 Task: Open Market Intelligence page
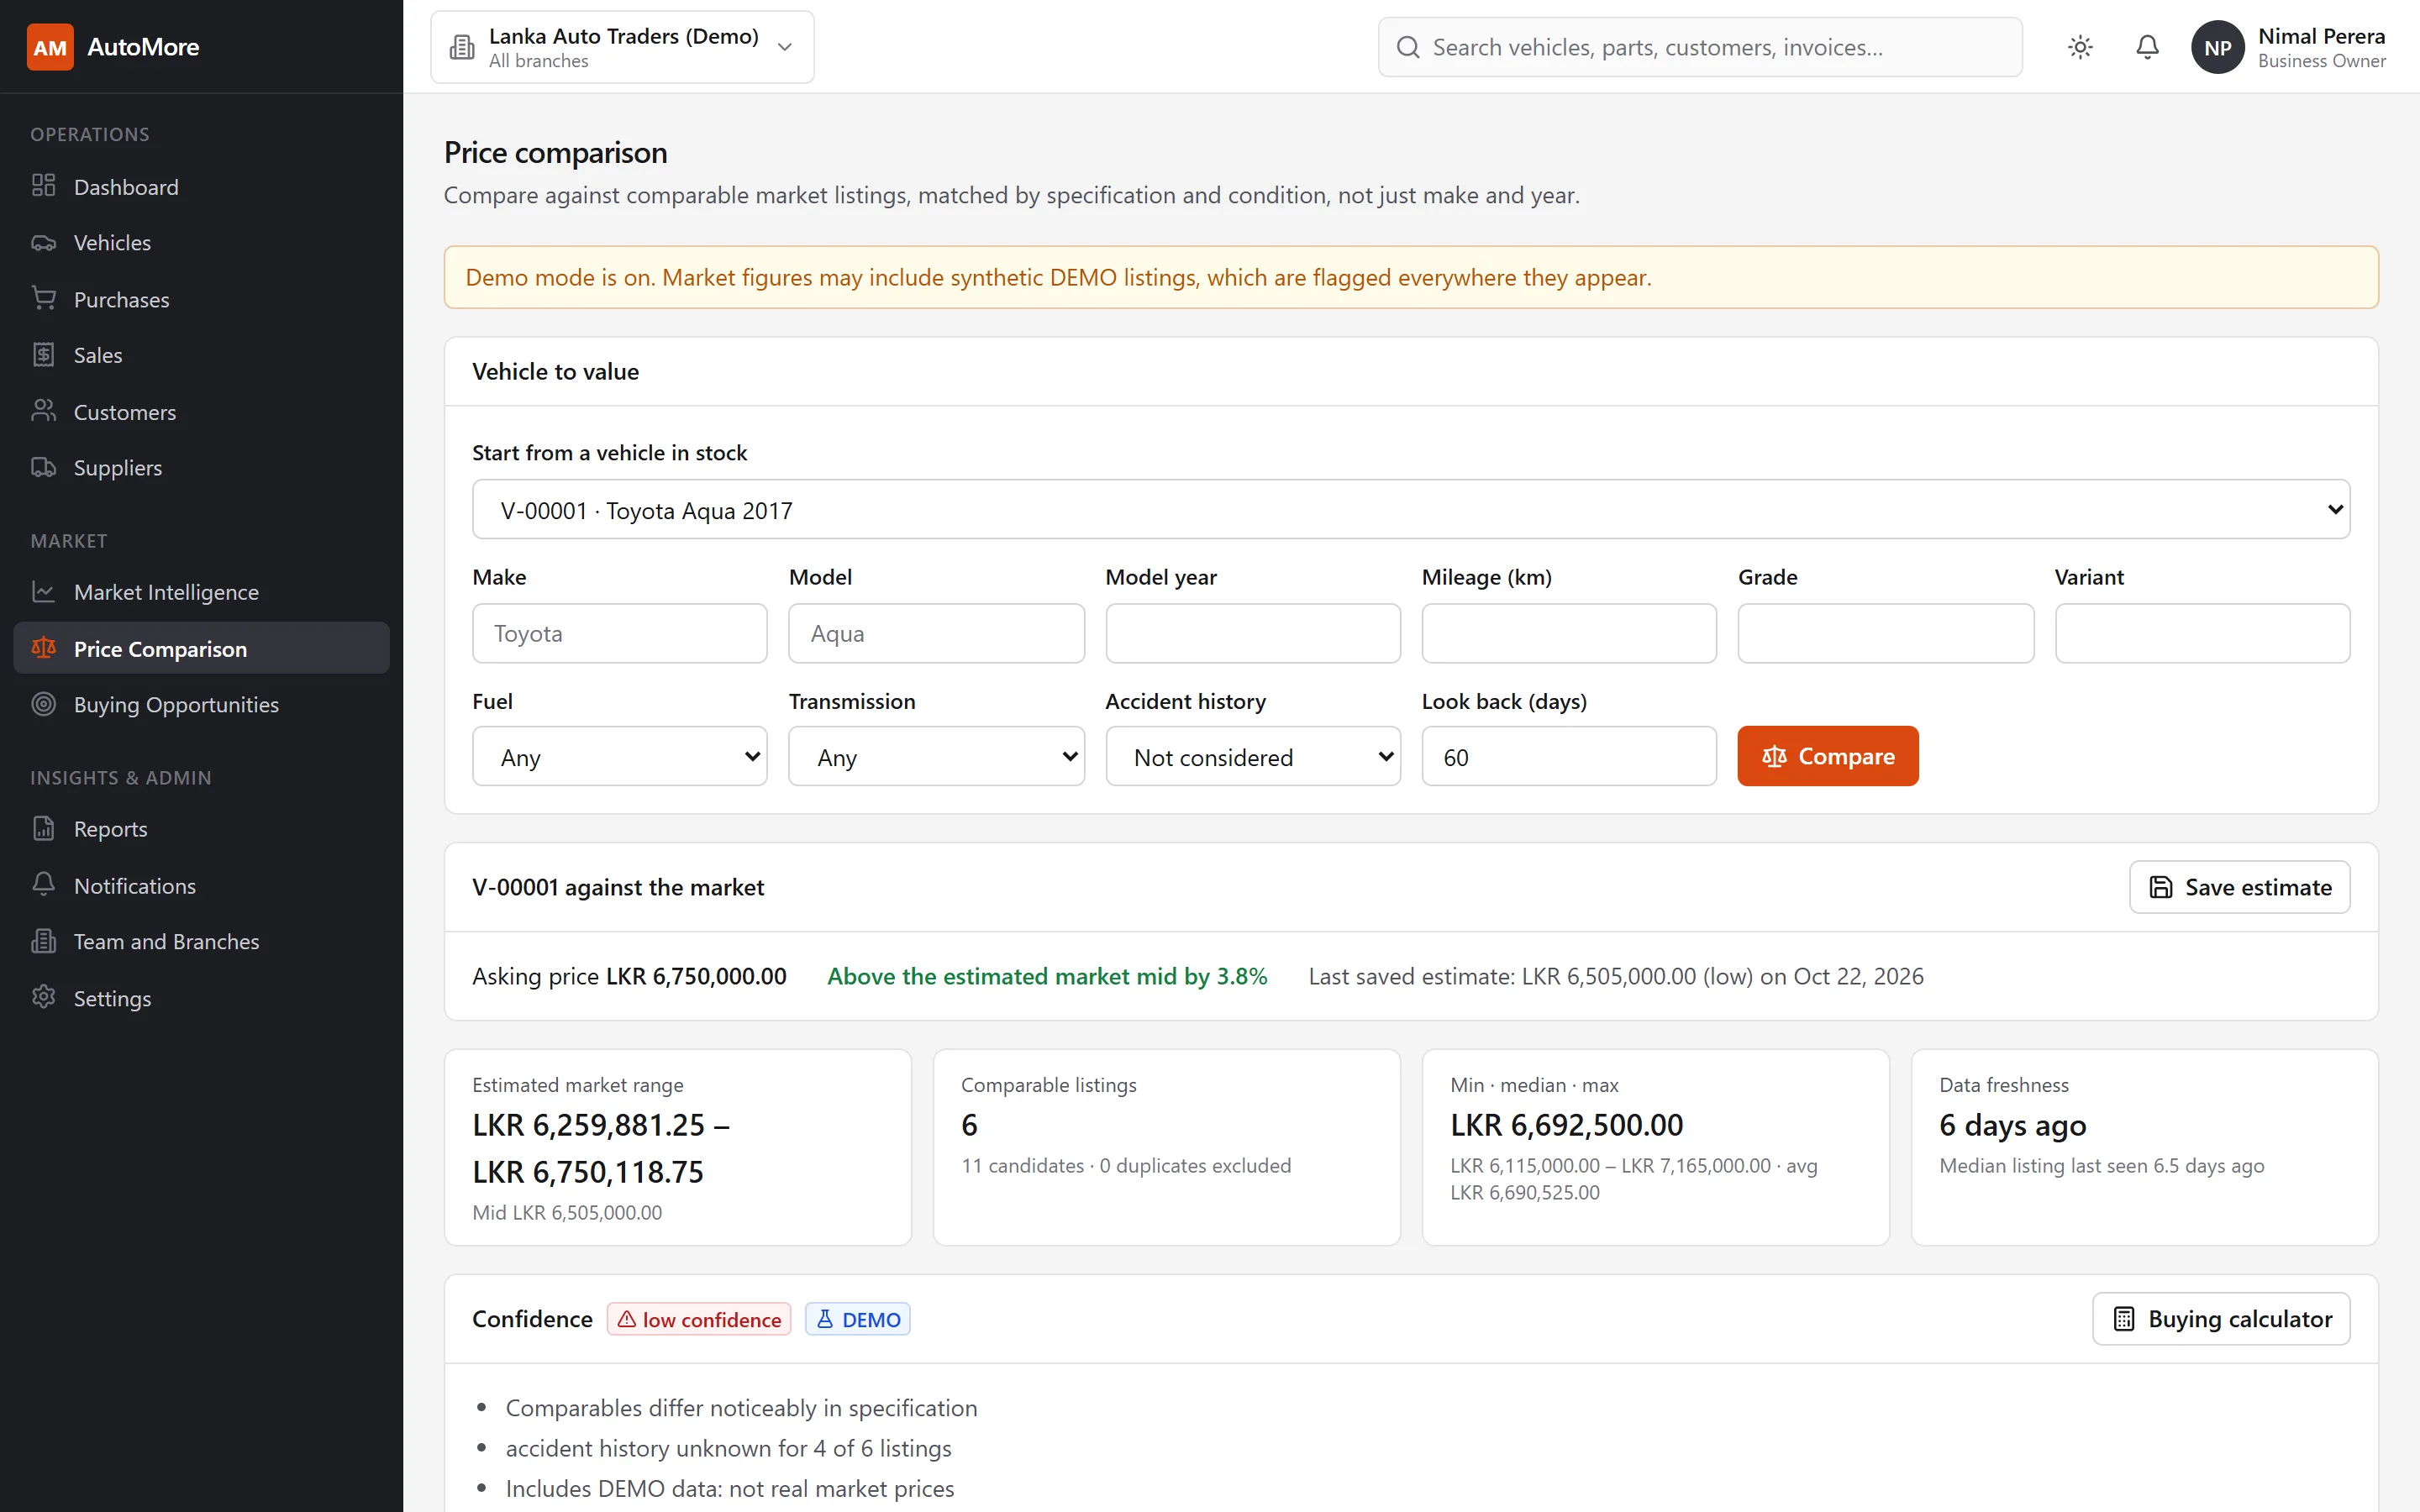coord(202,592)
